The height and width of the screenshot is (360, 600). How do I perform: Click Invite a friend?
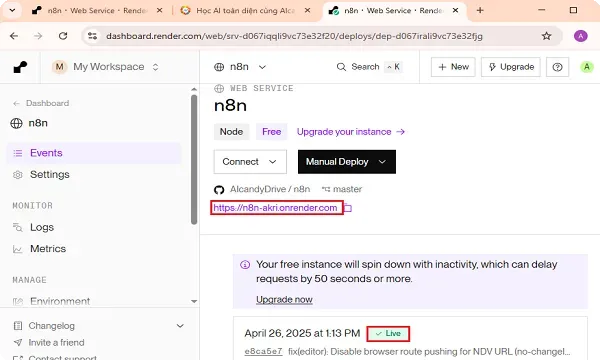[x=56, y=342]
